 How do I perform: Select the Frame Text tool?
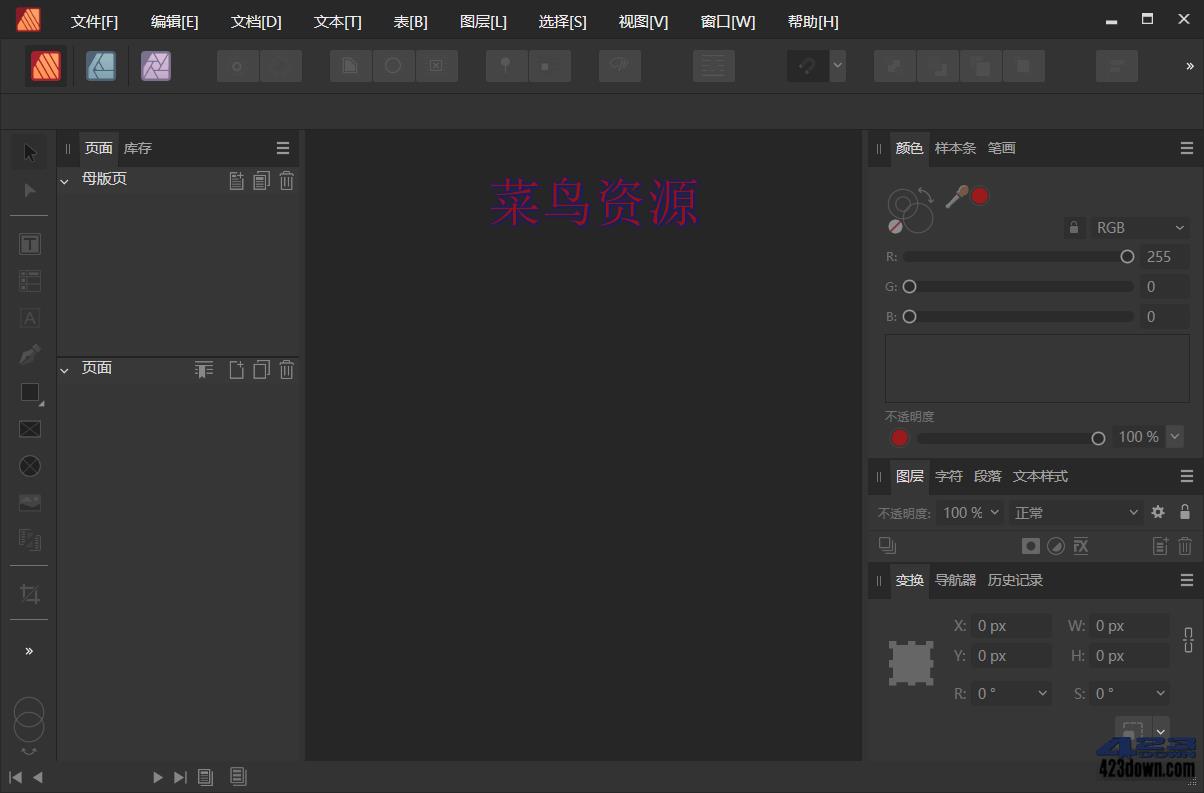[x=29, y=243]
